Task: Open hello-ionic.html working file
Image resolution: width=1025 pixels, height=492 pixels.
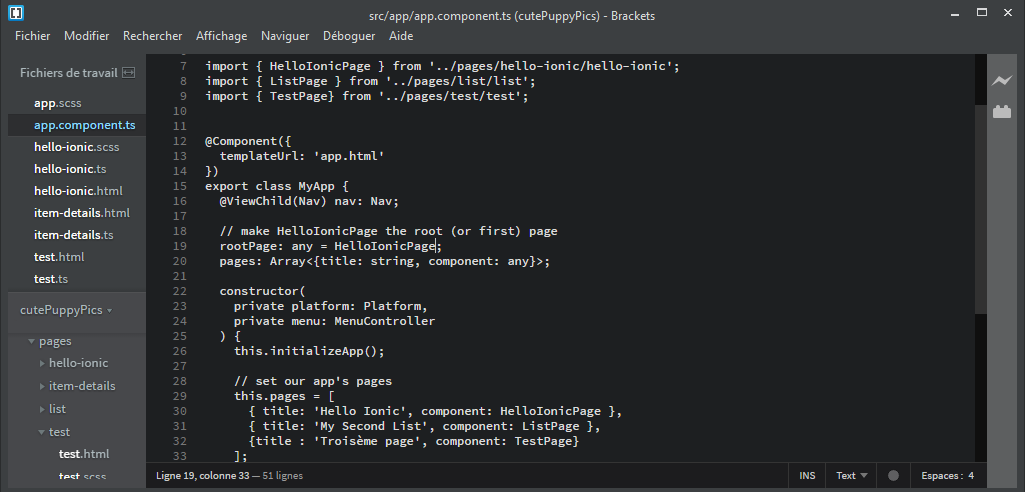Action: [77, 191]
